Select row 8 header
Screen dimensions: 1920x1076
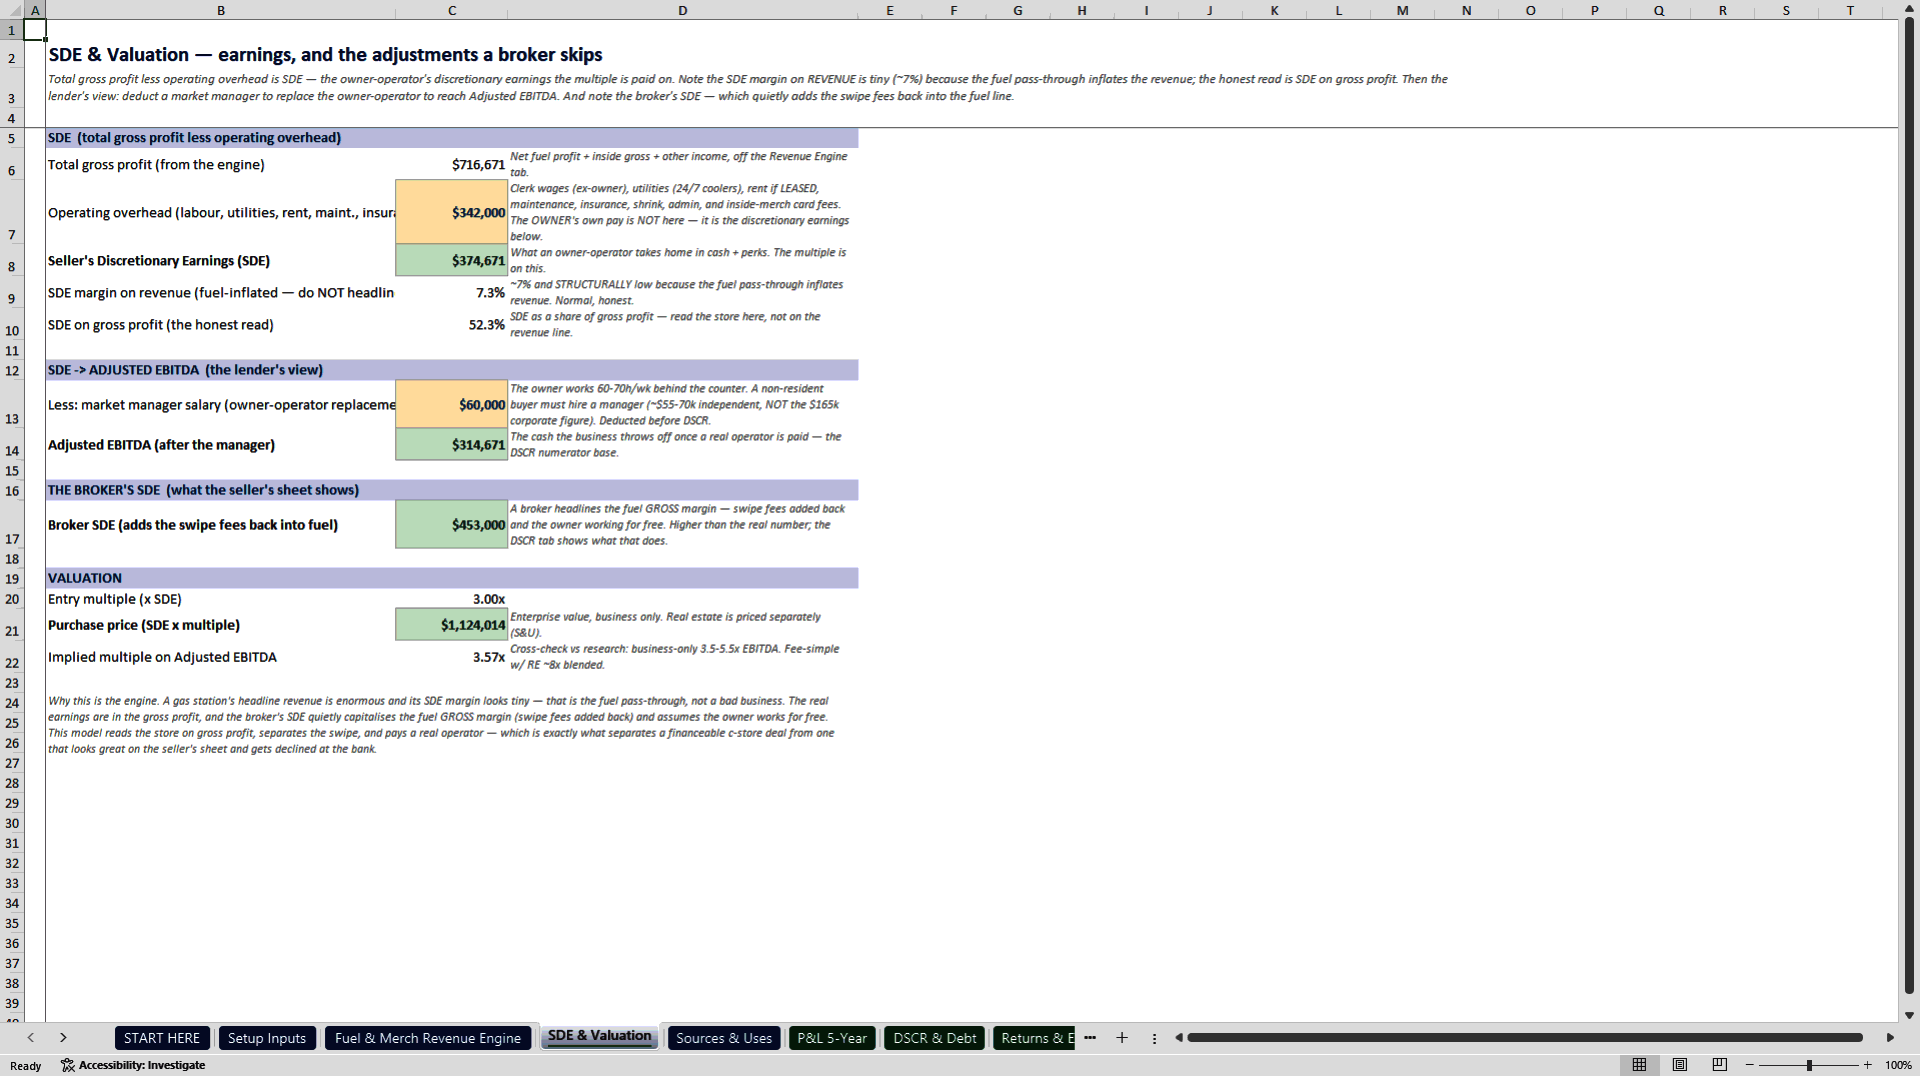click(x=12, y=260)
